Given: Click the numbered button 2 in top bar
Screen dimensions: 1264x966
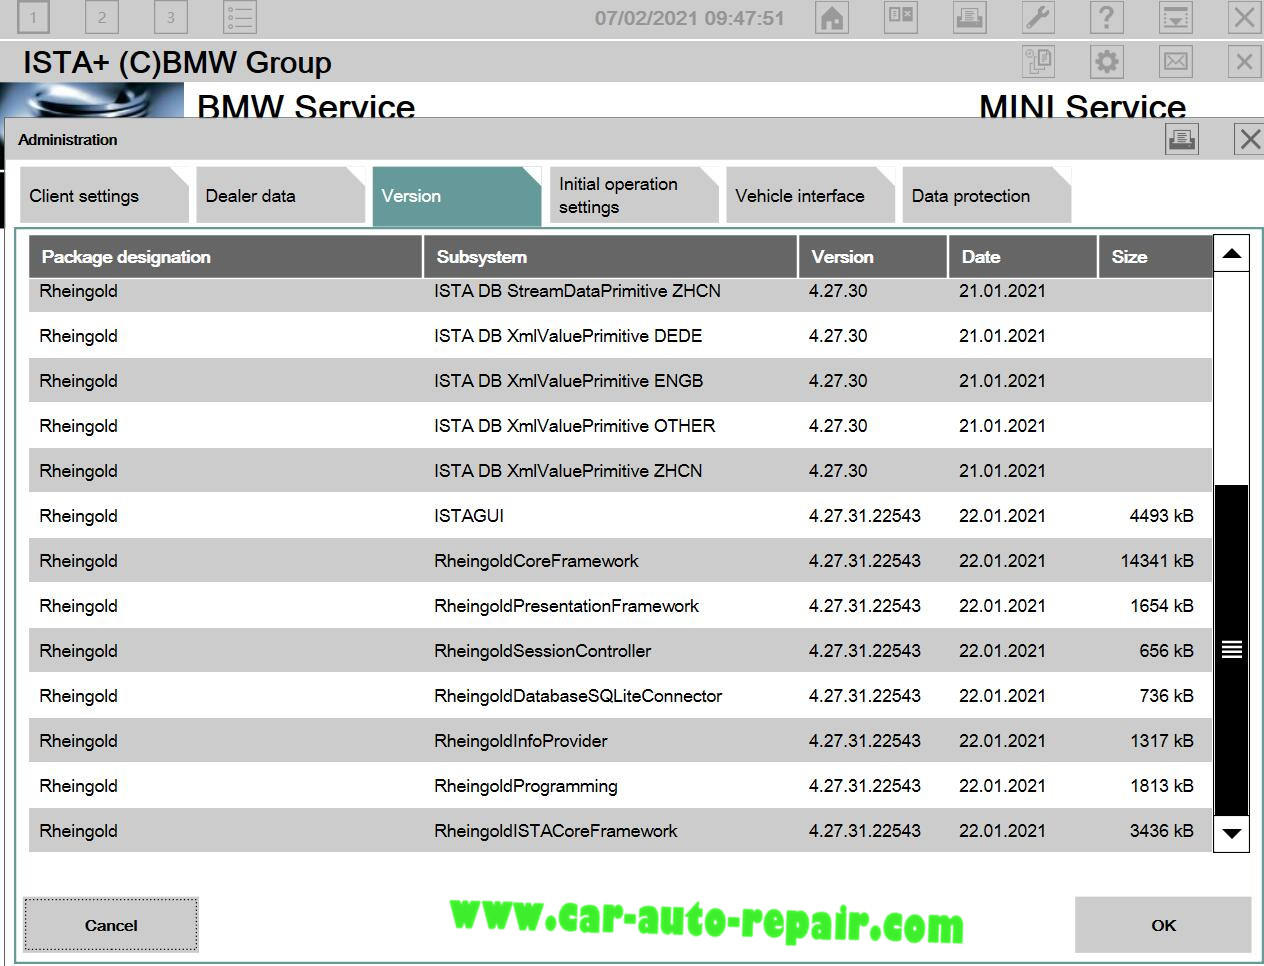Looking at the screenshot, I should (101, 17).
